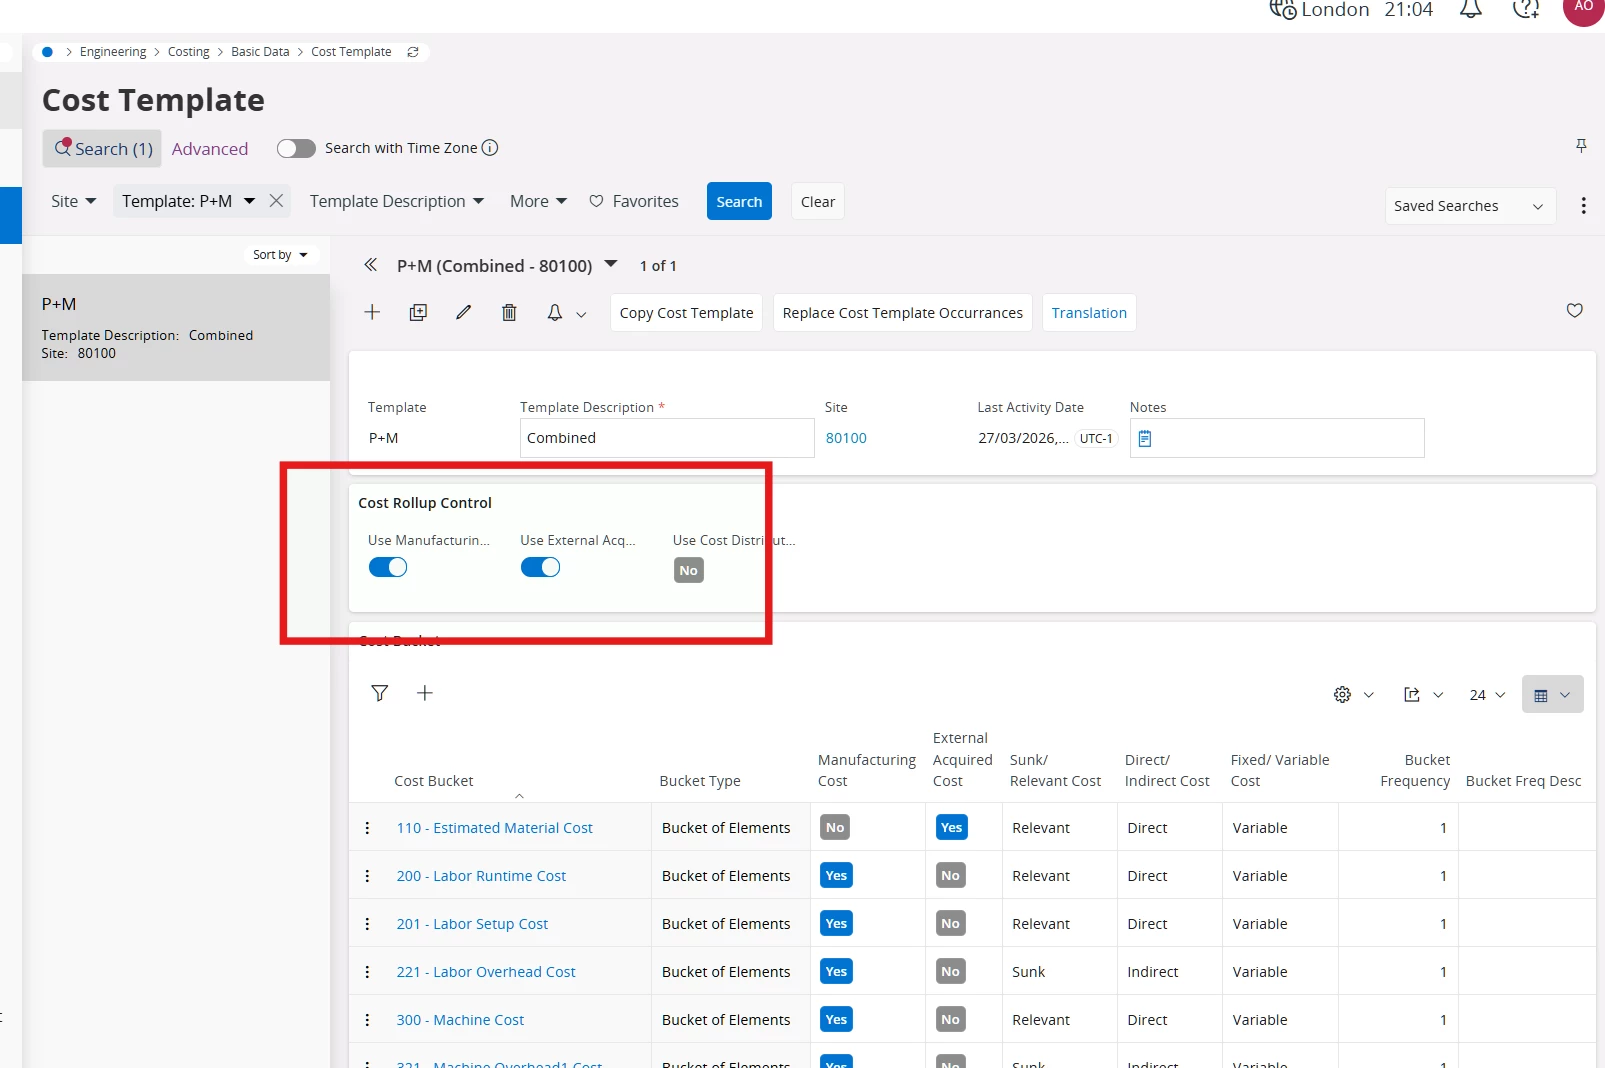Click the Template Description input field
The width and height of the screenshot is (1605, 1068).
click(666, 438)
